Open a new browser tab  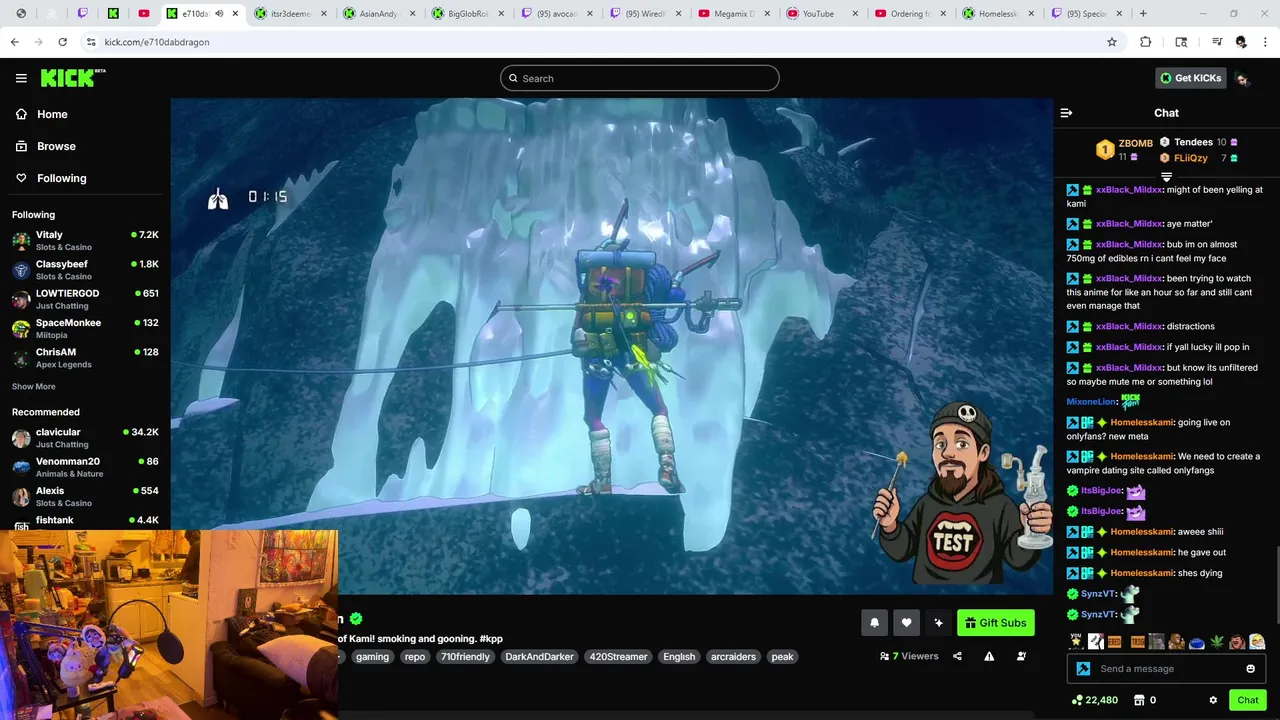coord(1143,14)
